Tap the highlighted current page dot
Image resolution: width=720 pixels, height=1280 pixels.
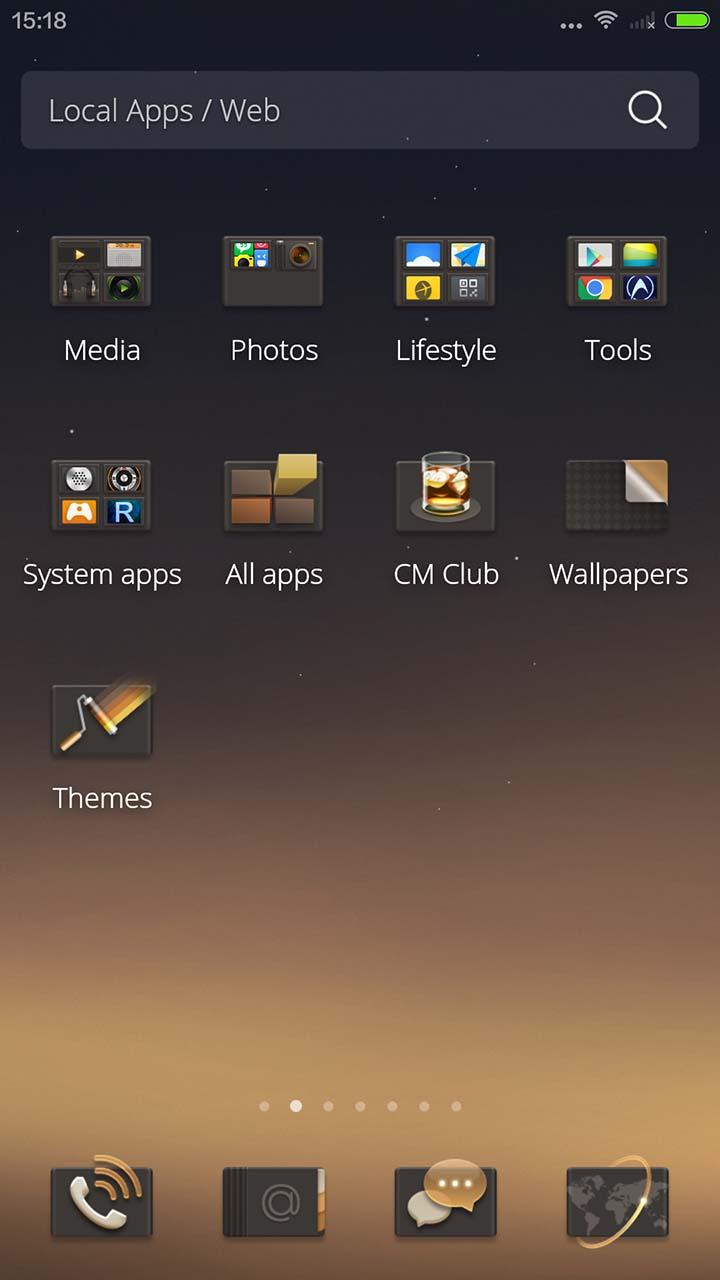296,1106
